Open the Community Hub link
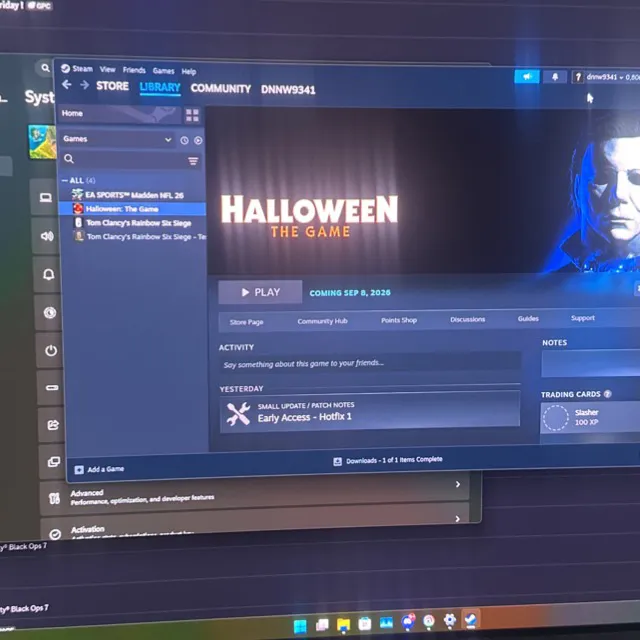The image size is (640, 640). click(x=322, y=321)
